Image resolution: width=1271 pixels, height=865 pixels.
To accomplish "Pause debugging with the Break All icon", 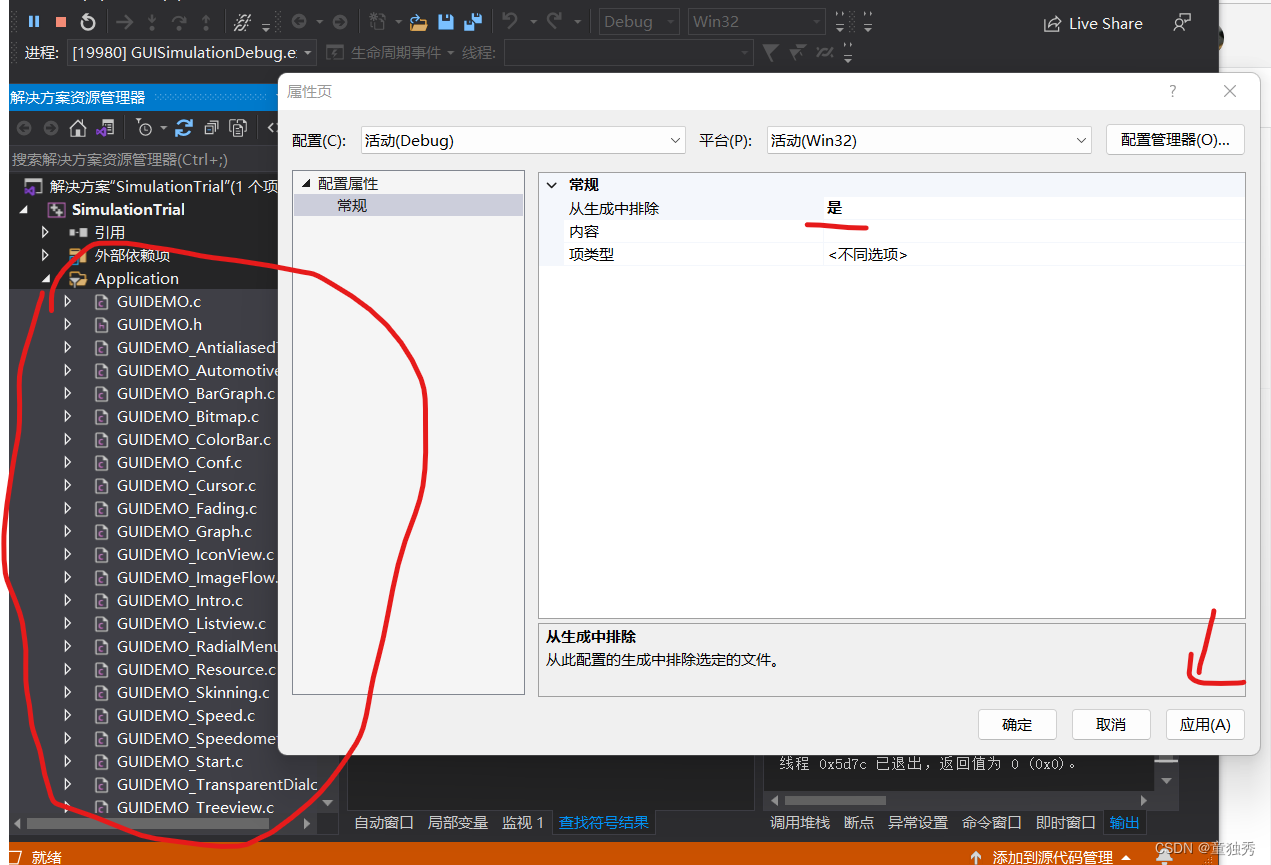I will (x=34, y=22).
